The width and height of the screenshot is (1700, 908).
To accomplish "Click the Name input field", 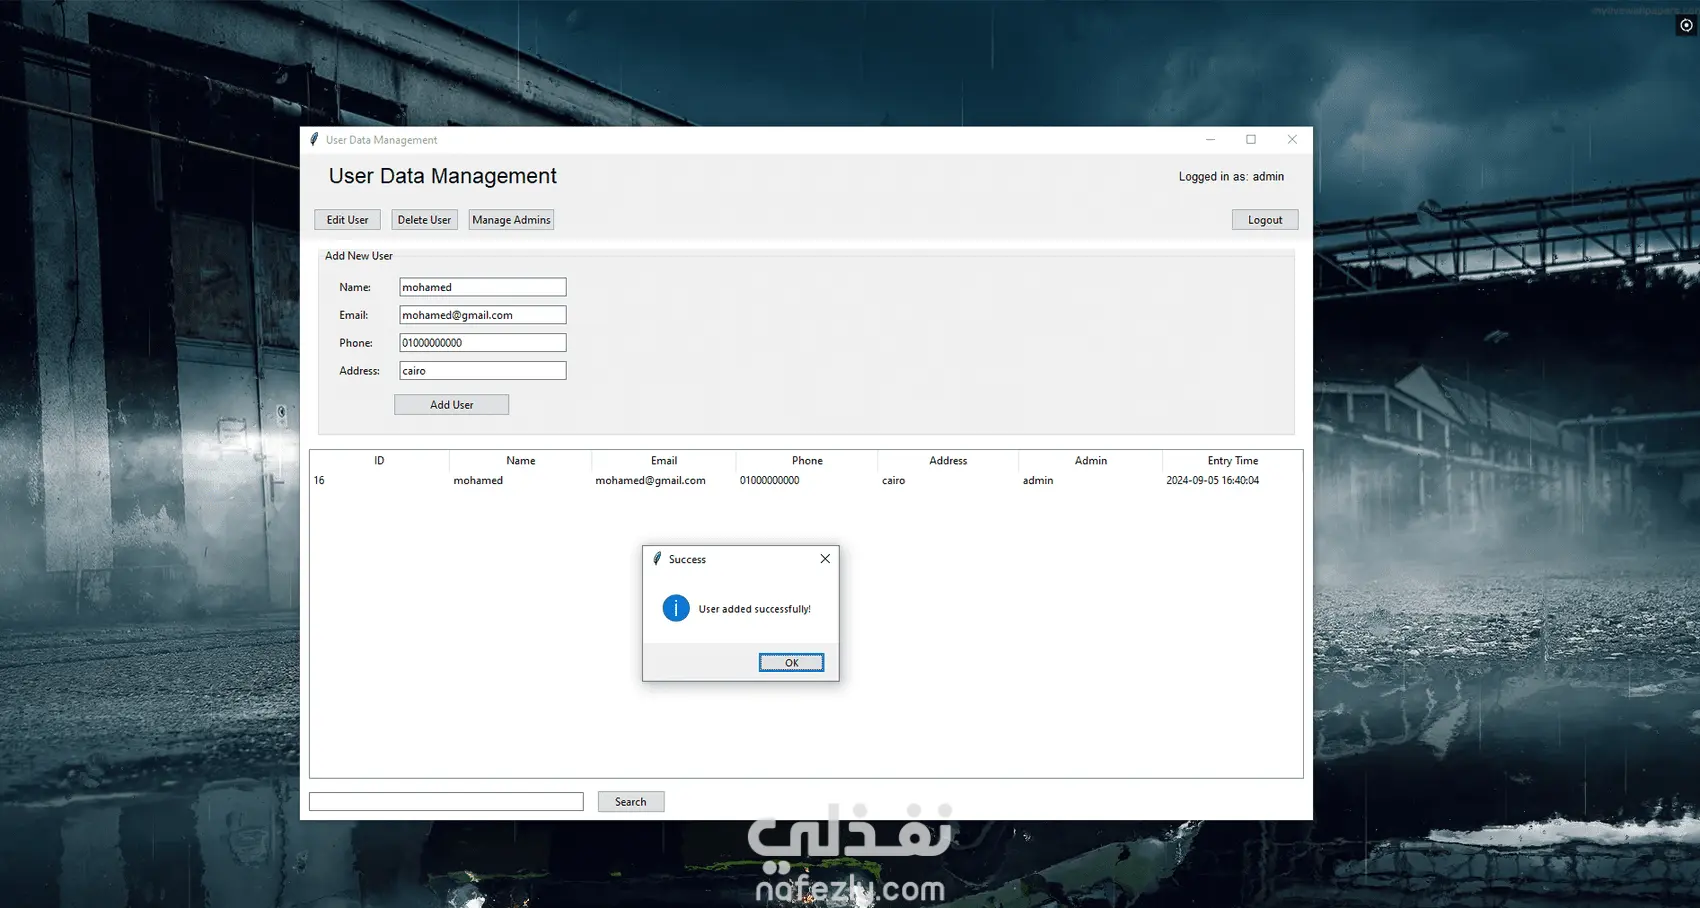I will (x=483, y=287).
